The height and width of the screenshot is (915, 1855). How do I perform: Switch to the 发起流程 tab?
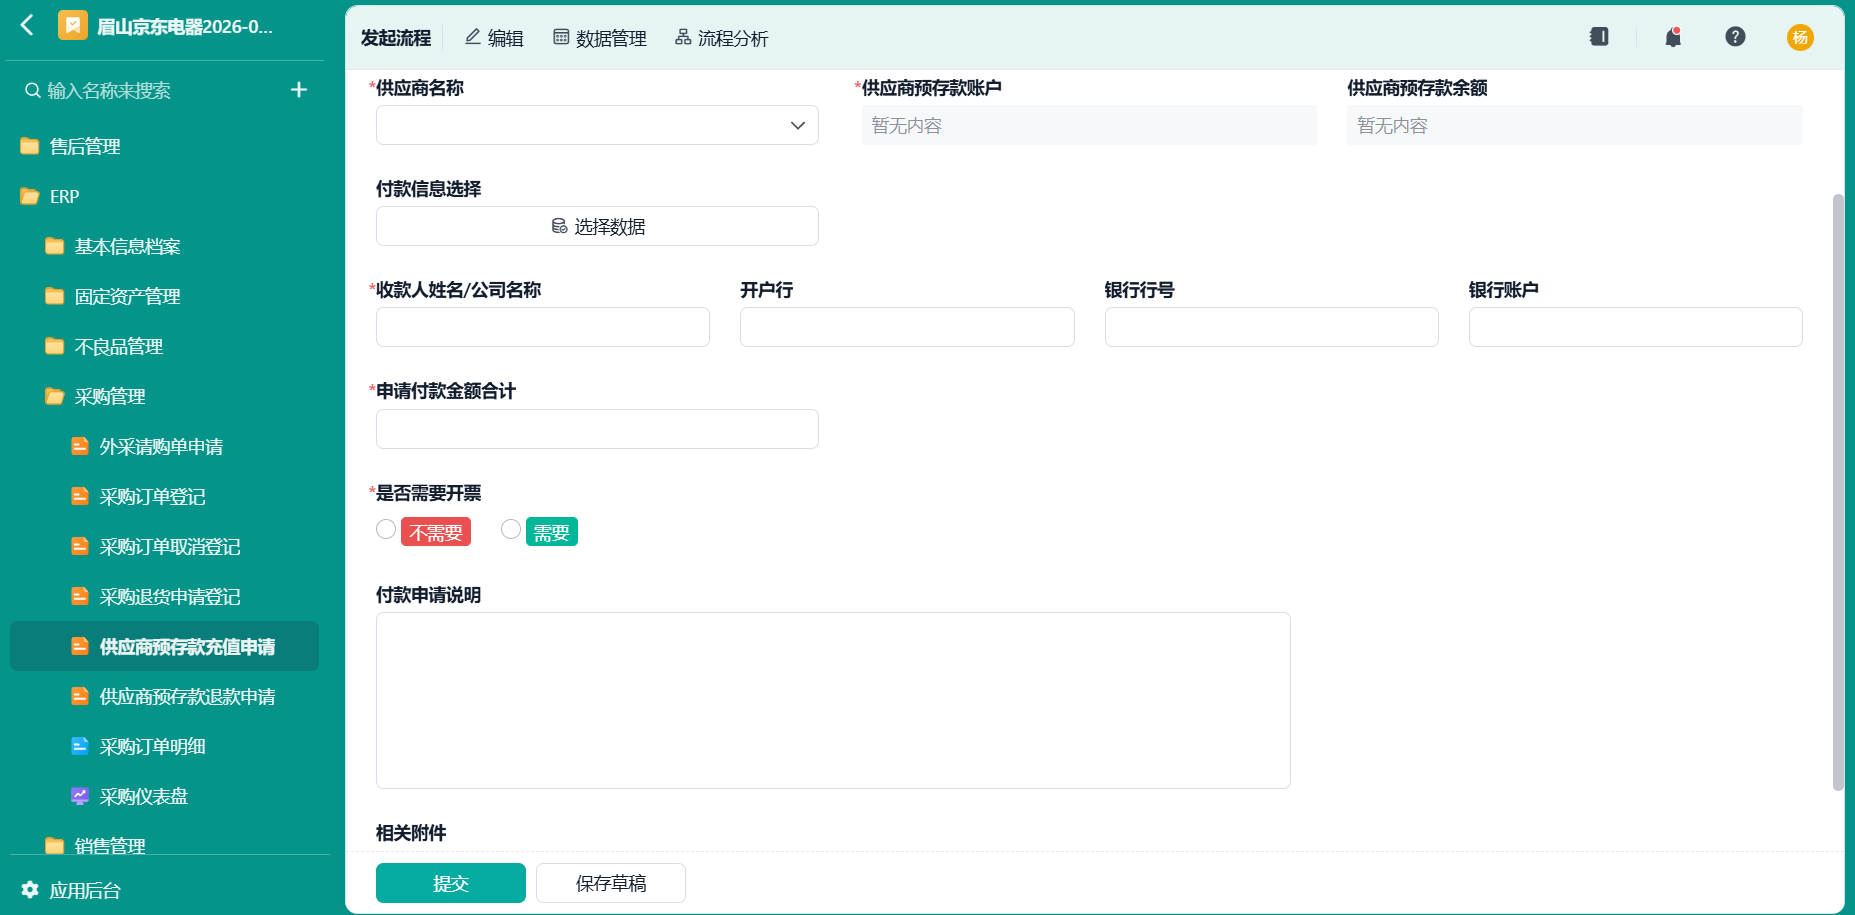pyautogui.click(x=396, y=38)
